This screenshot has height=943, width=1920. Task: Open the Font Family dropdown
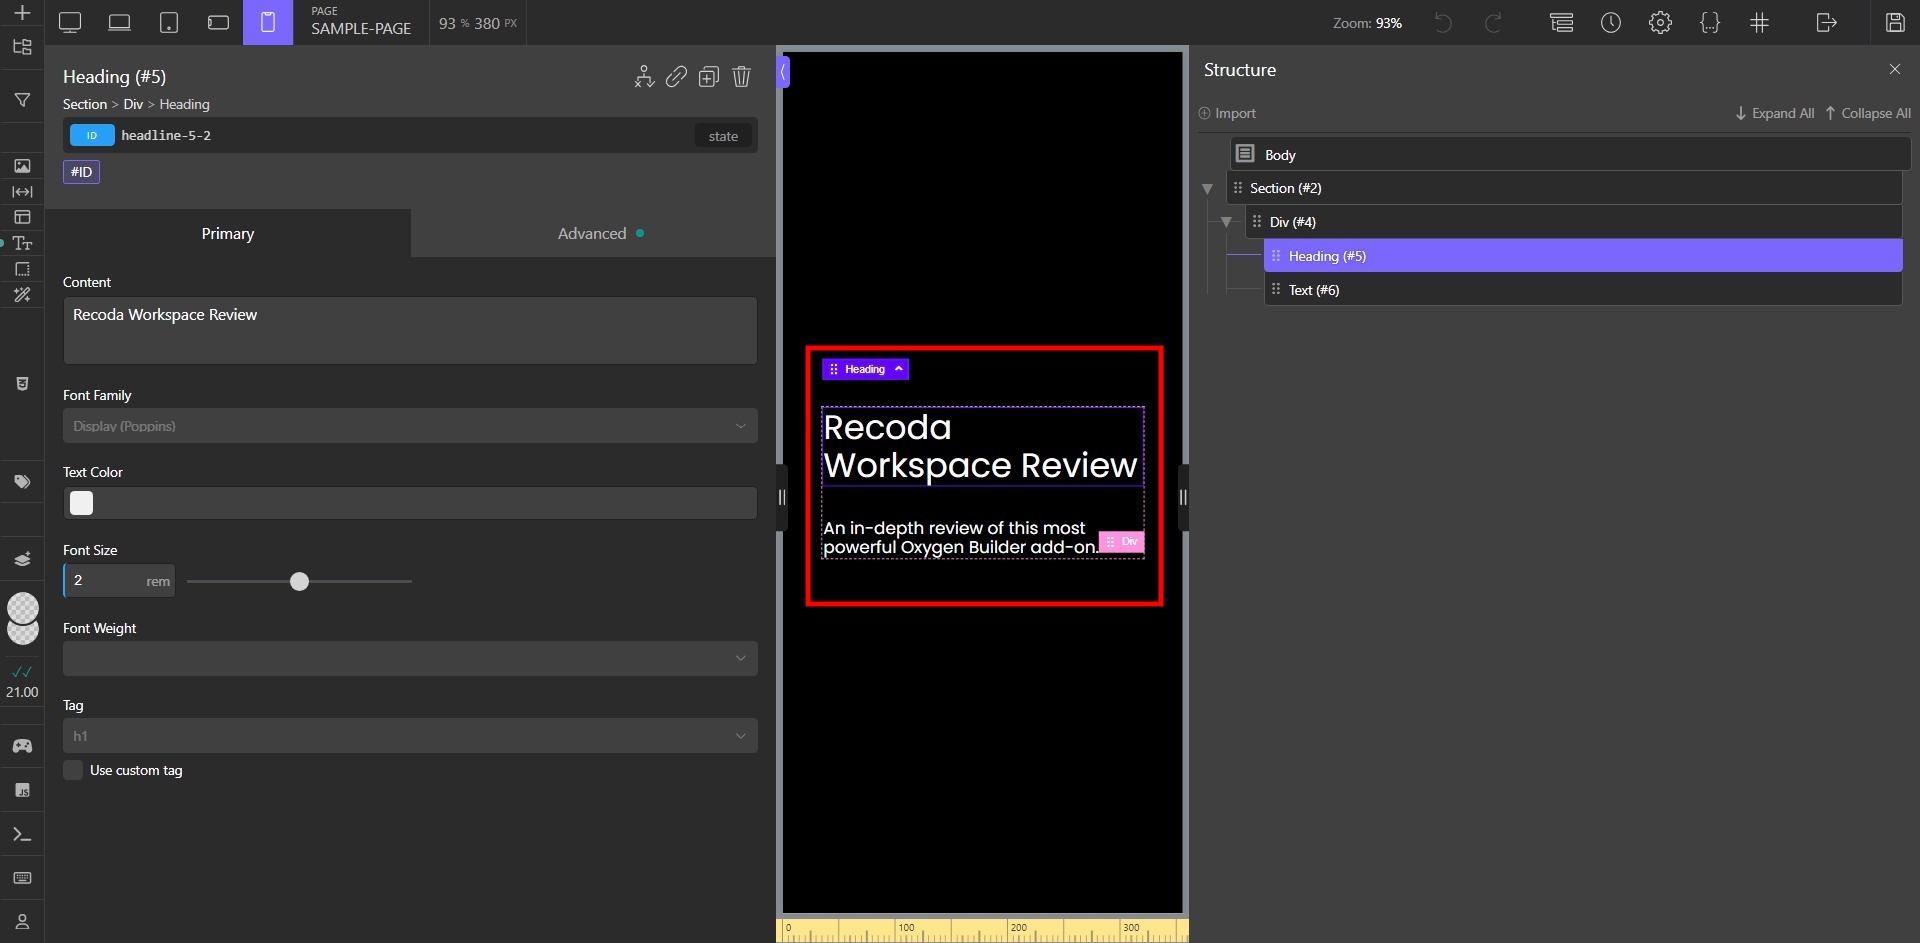(x=409, y=426)
